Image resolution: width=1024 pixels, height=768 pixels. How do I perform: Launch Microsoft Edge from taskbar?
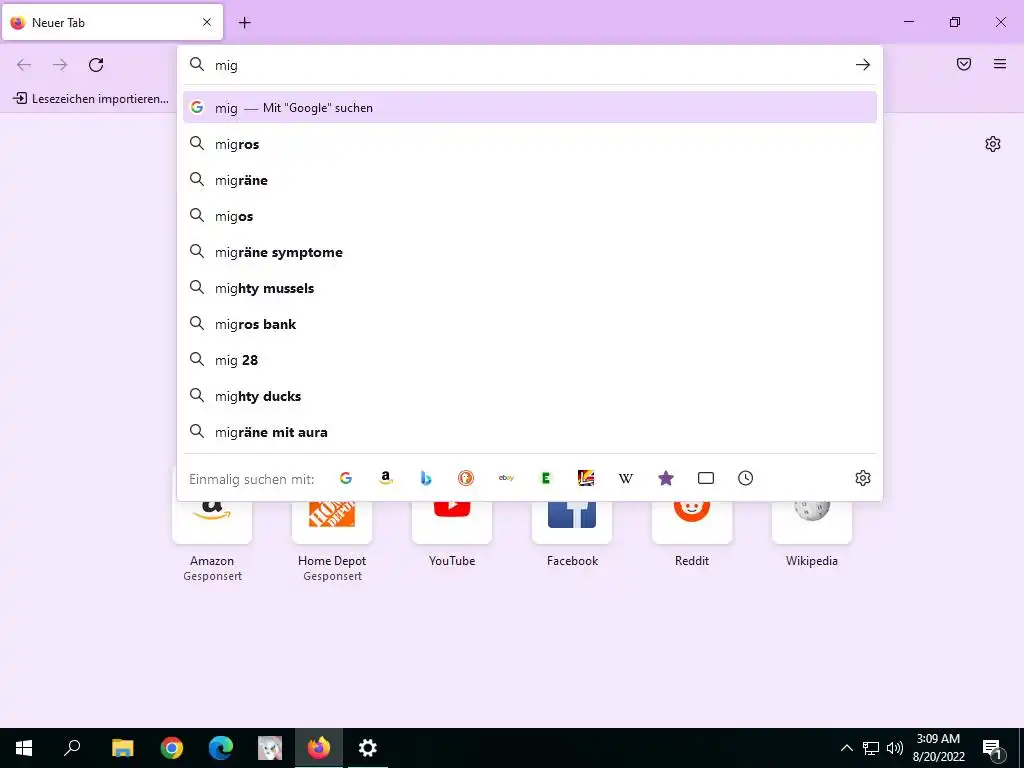pos(221,748)
